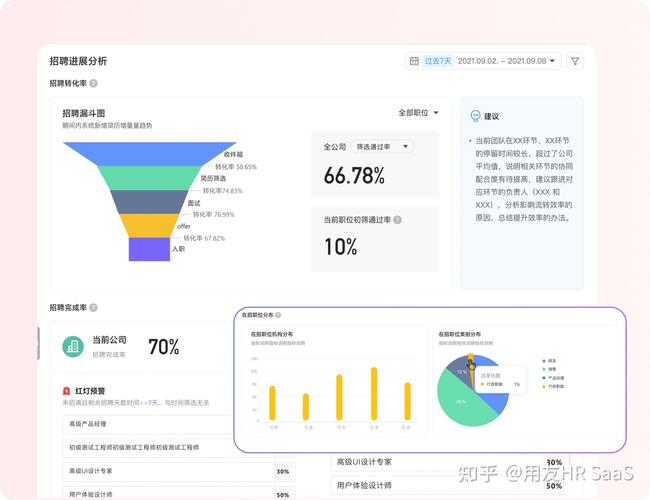Click the 全公司 label
The height and width of the screenshot is (500, 650).
point(335,147)
